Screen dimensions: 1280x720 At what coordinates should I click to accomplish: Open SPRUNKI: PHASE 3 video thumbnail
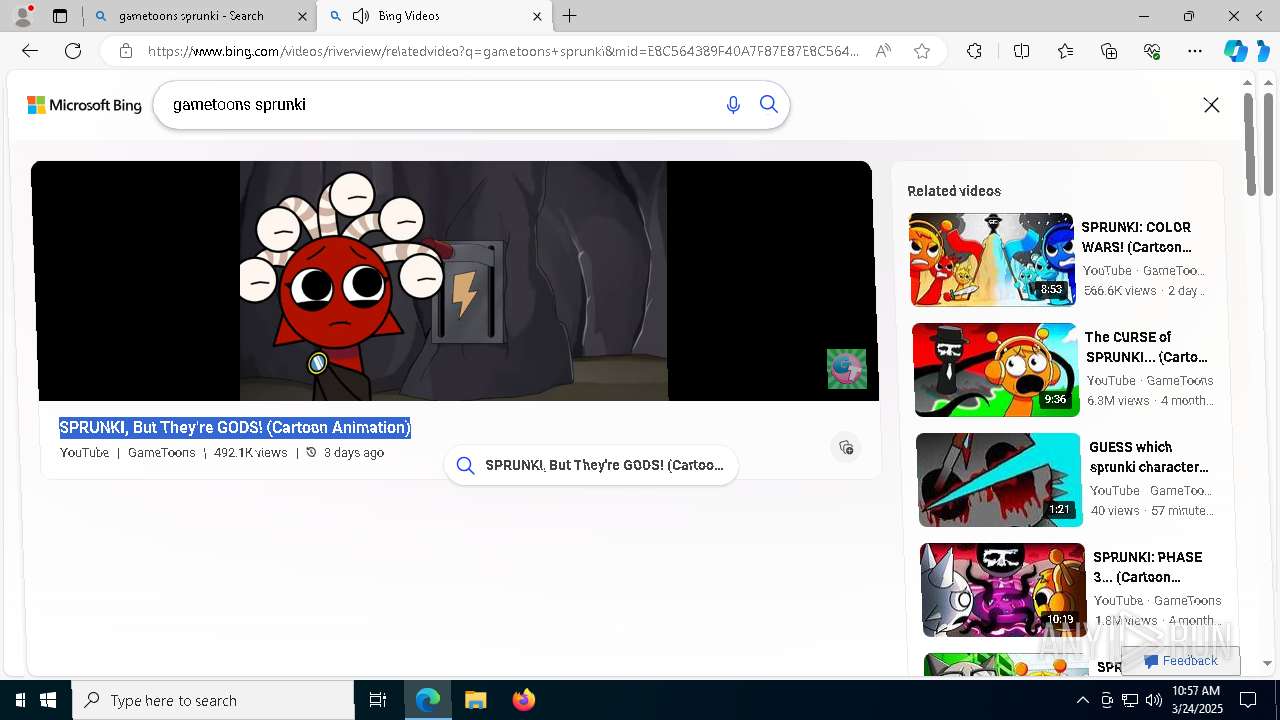[x=1003, y=590]
